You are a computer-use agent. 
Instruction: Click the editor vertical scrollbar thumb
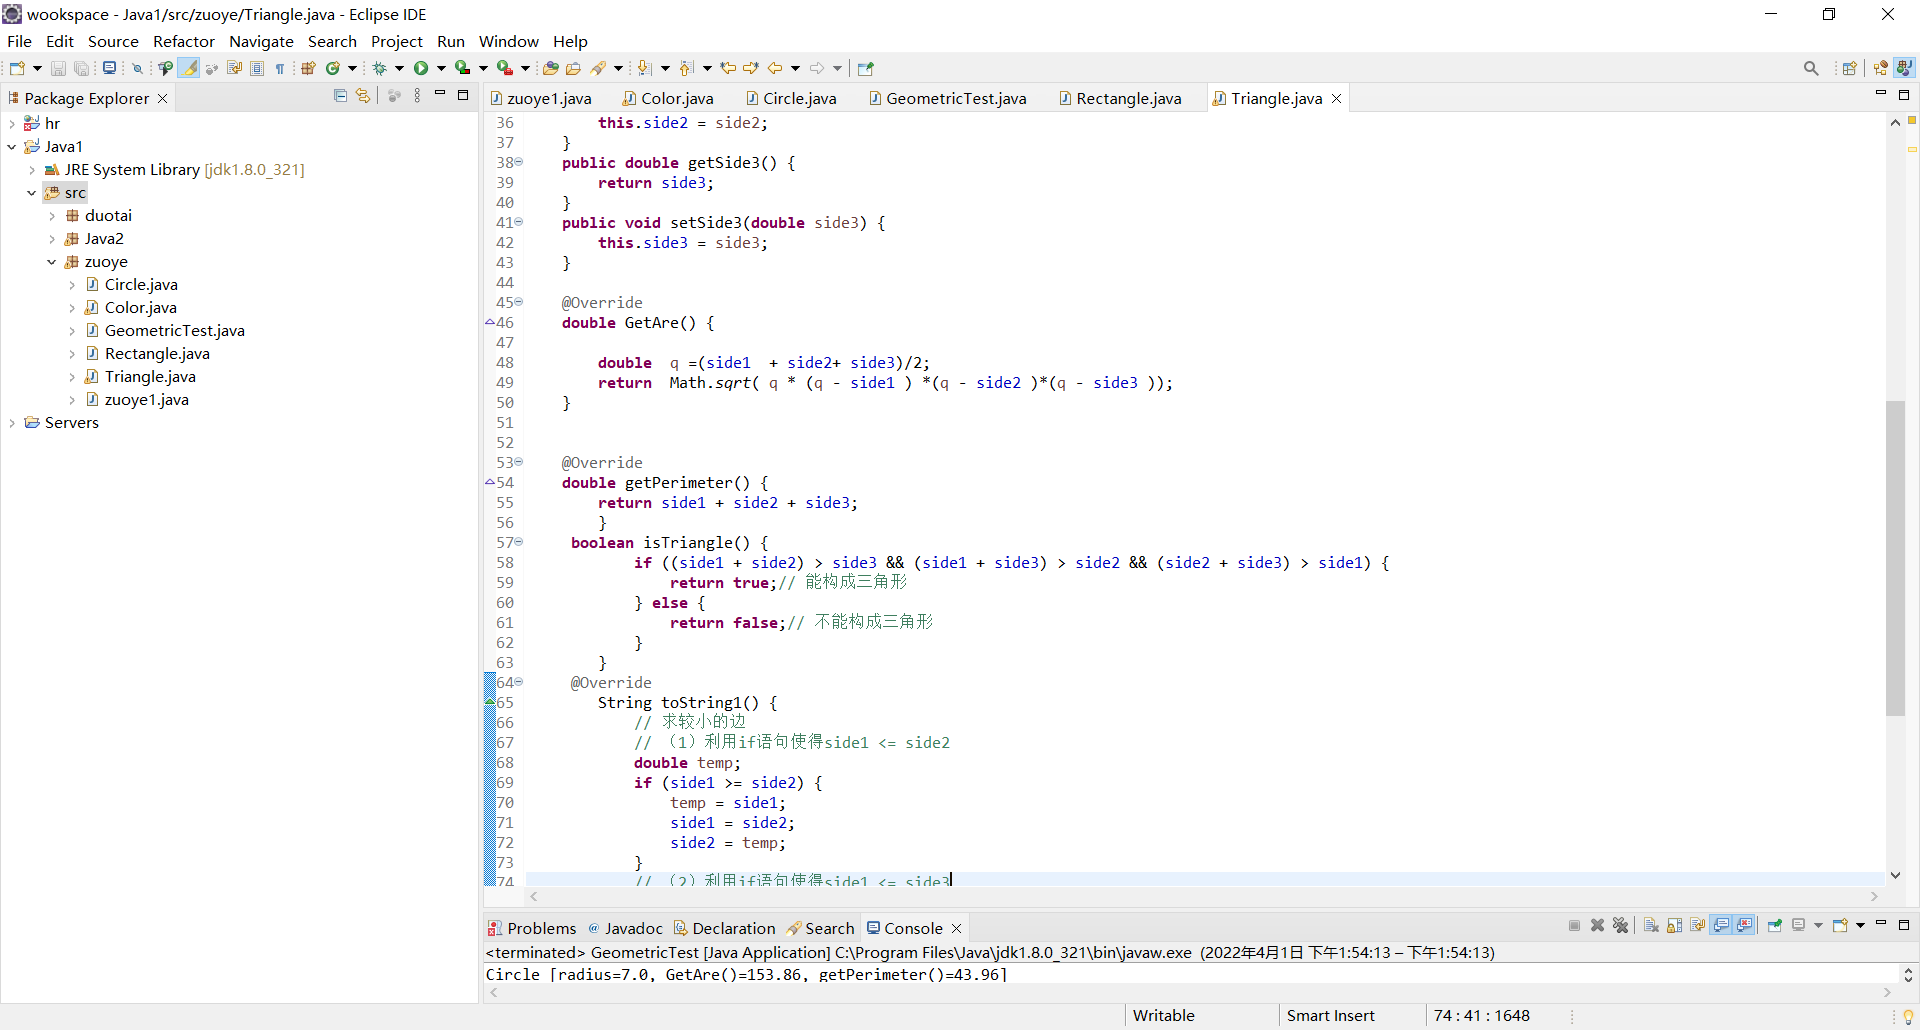pos(1895,558)
